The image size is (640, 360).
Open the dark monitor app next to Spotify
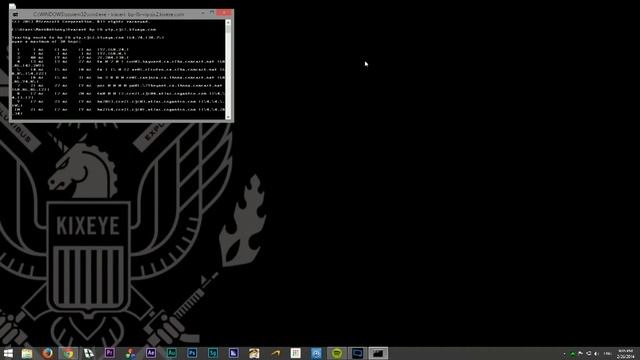pos(358,353)
